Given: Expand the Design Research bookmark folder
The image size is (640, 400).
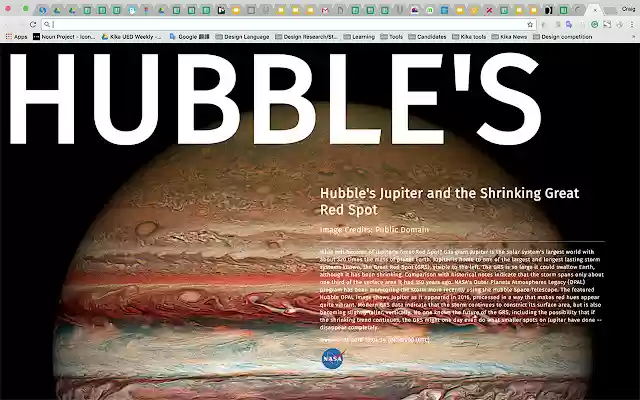Looking at the screenshot, I should pyautogui.click(x=307, y=37).
